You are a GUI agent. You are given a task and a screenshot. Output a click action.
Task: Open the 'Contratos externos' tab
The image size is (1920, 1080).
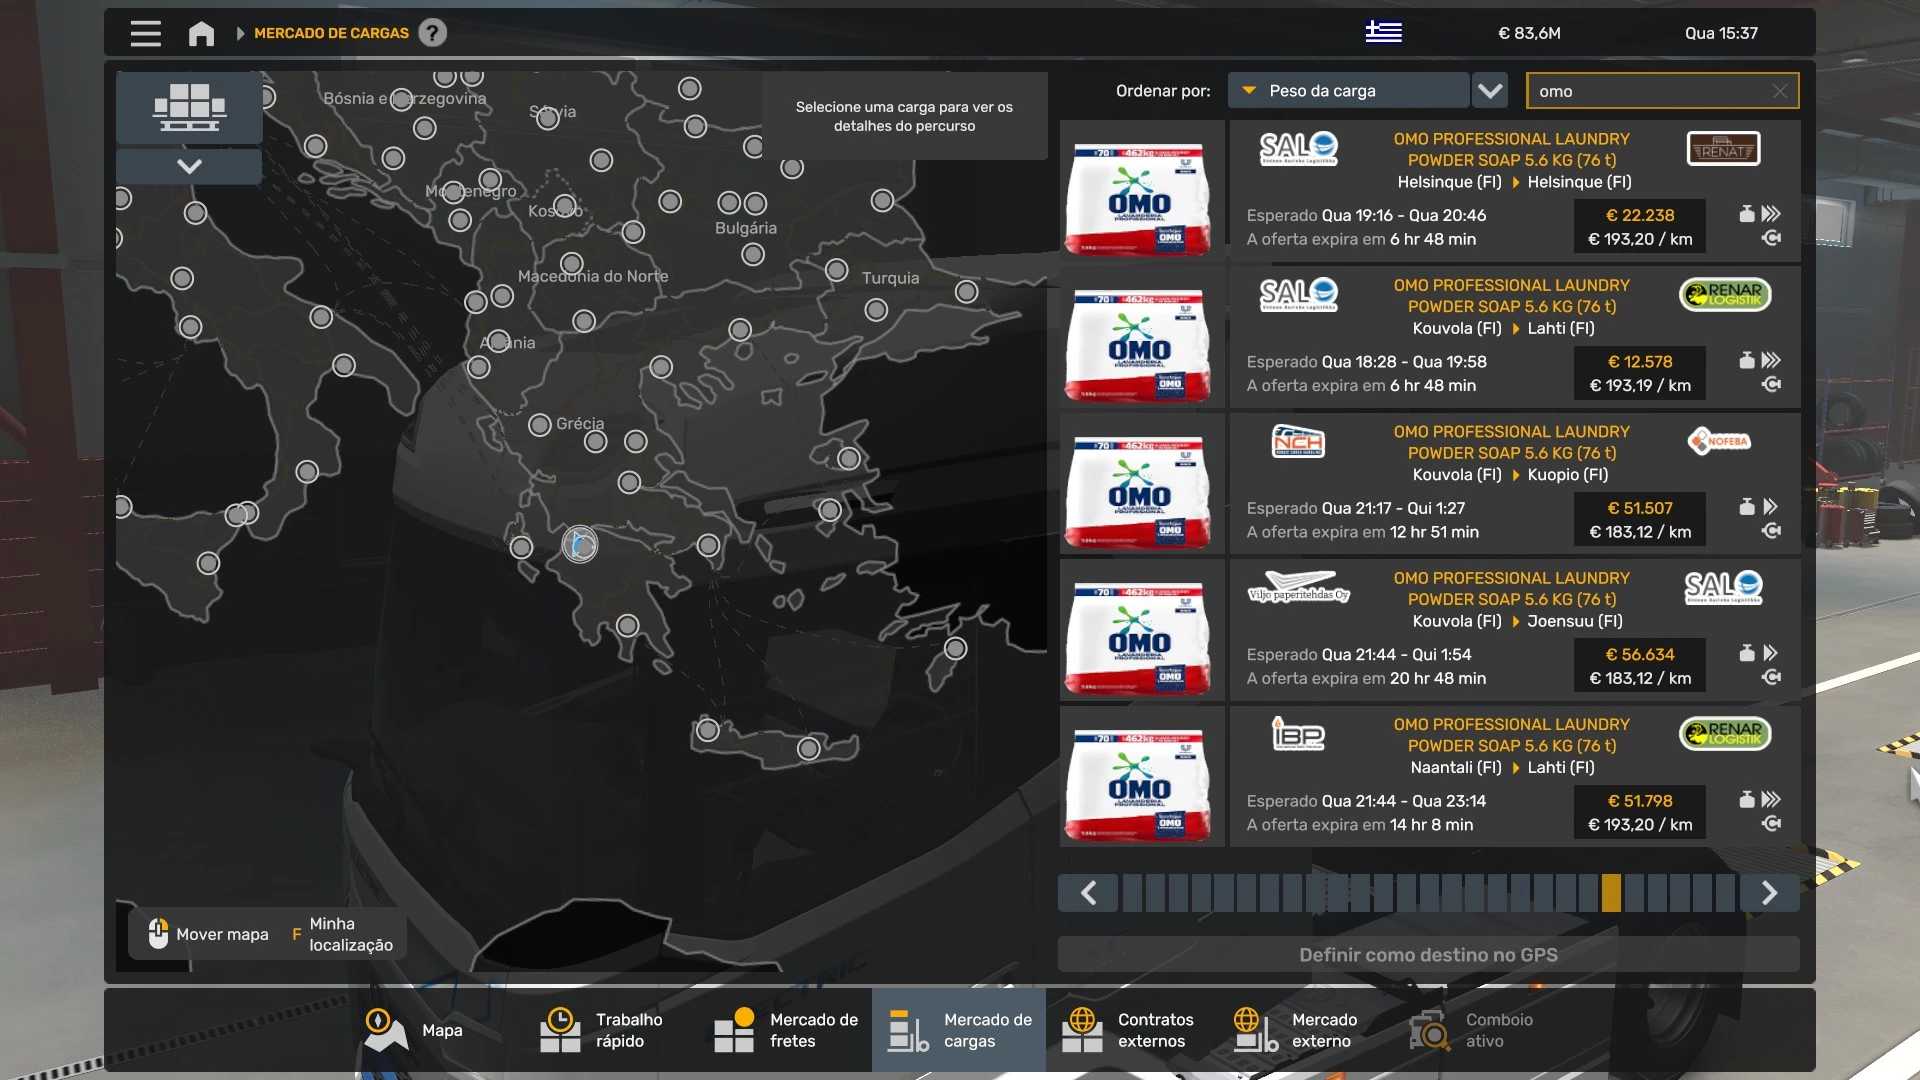pyautogui.click(x=1133, y=1031)
